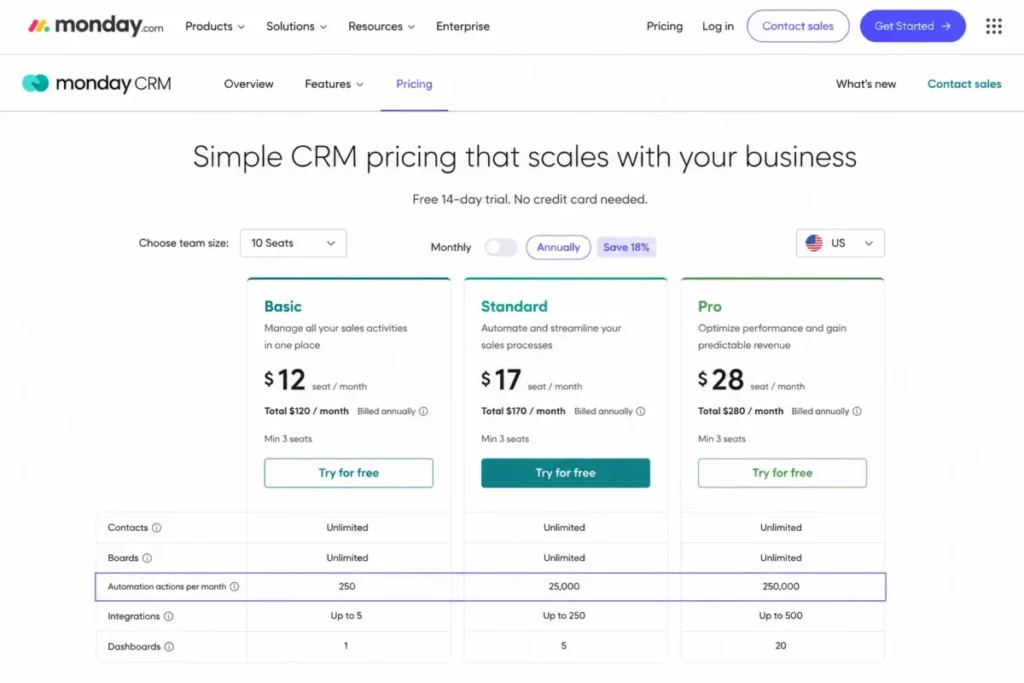Open the What's new link
1024x683 pixels.
pyautogui.click(x=866, y=84)
